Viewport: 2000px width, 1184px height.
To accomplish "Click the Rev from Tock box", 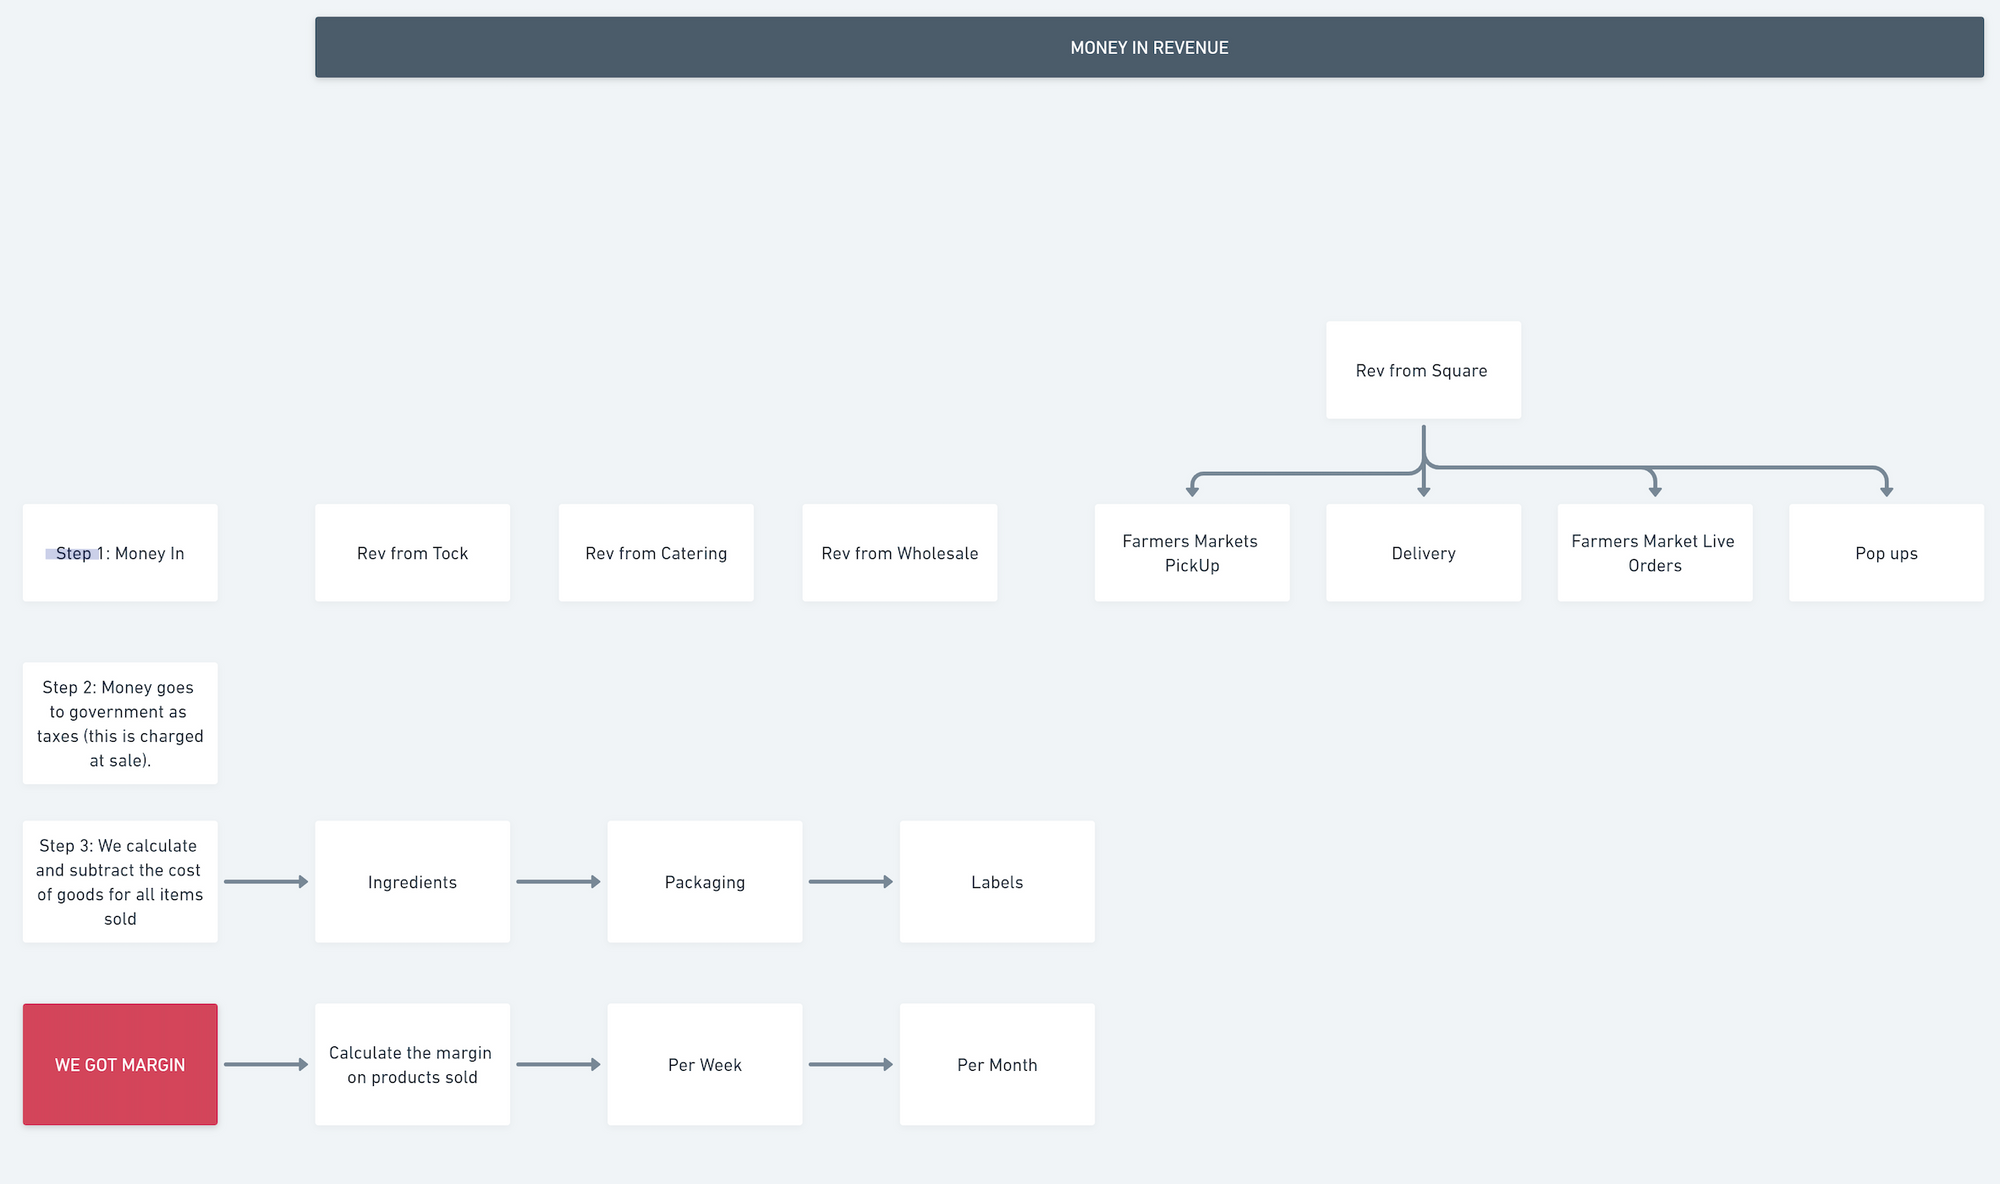I will pos(412,553).
